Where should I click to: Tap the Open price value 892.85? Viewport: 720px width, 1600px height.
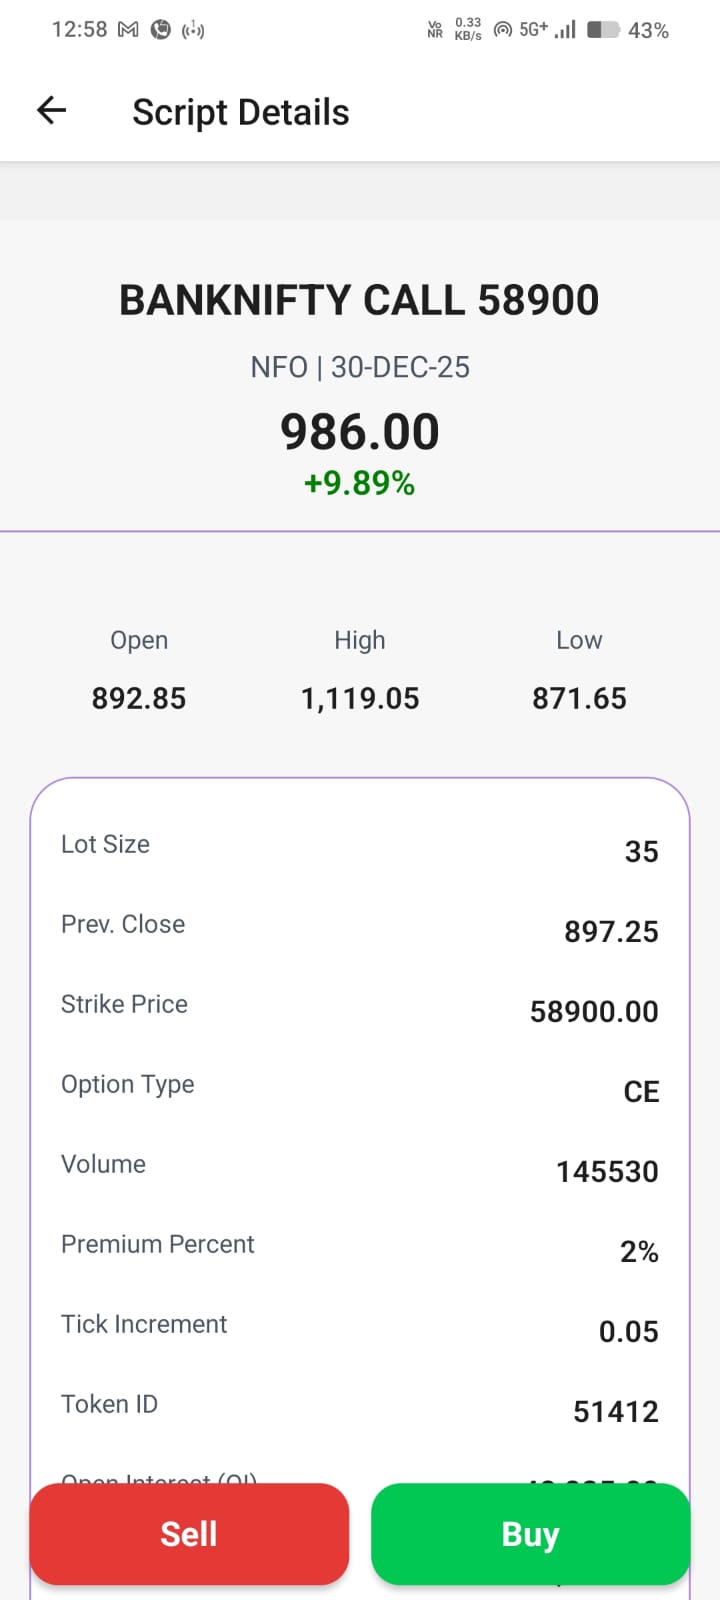tap(139, 698)
